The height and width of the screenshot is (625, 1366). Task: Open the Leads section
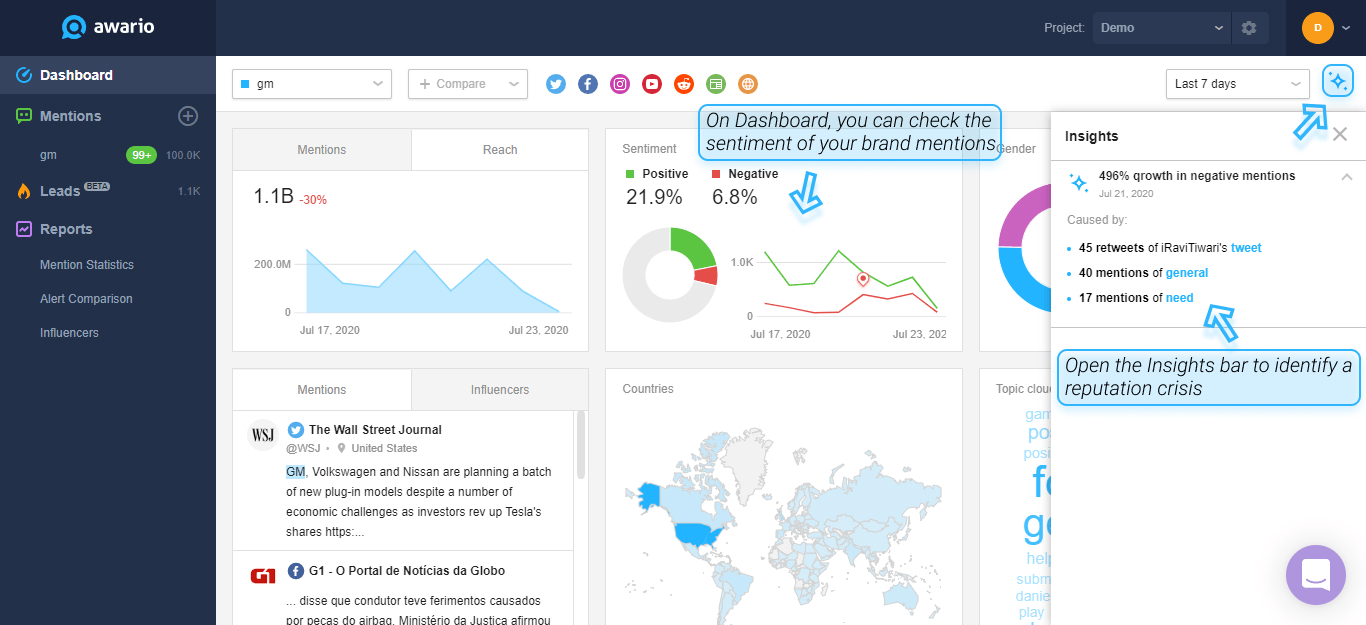coord(60,191)
